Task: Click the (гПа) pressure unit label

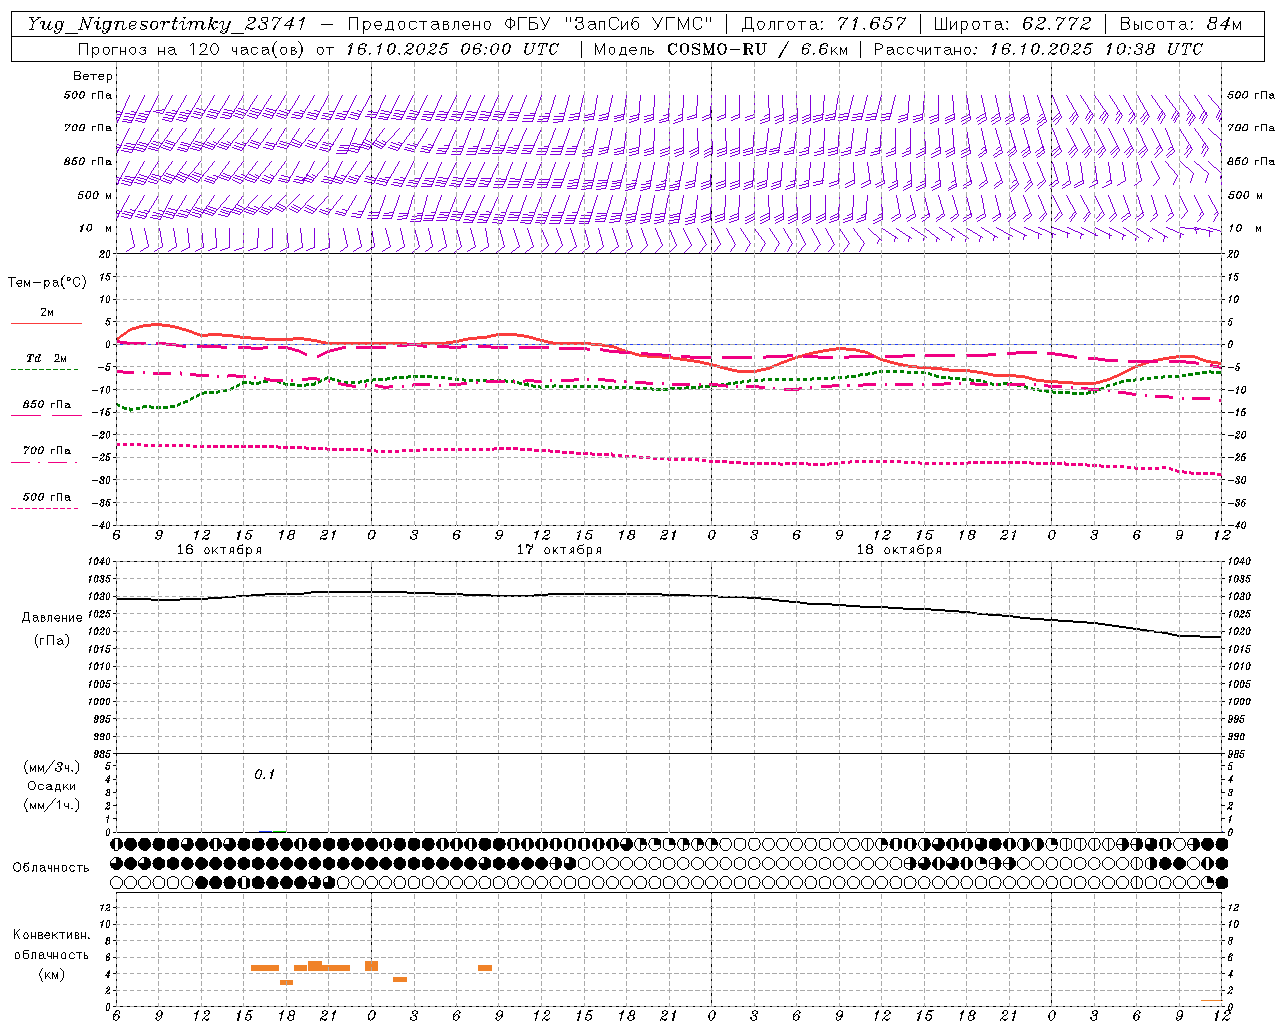Action: point(52,640)
